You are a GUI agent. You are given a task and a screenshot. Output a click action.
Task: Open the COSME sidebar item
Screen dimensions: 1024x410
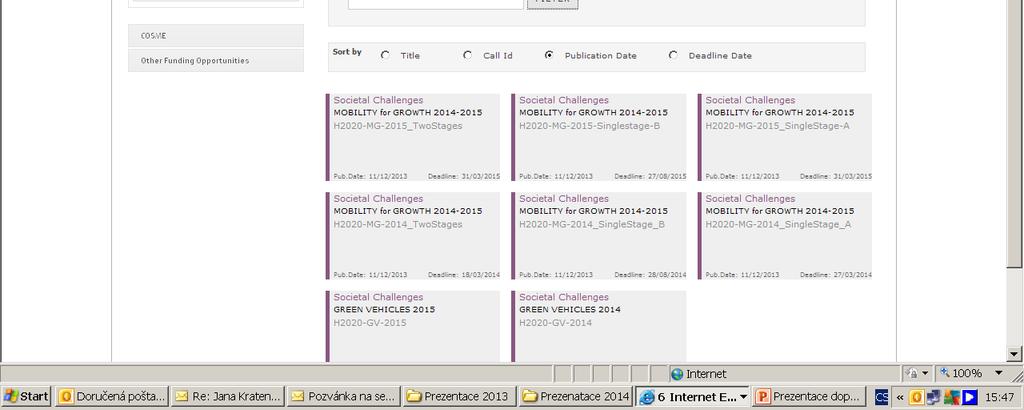pyautogui.click(x=216, y=36)
